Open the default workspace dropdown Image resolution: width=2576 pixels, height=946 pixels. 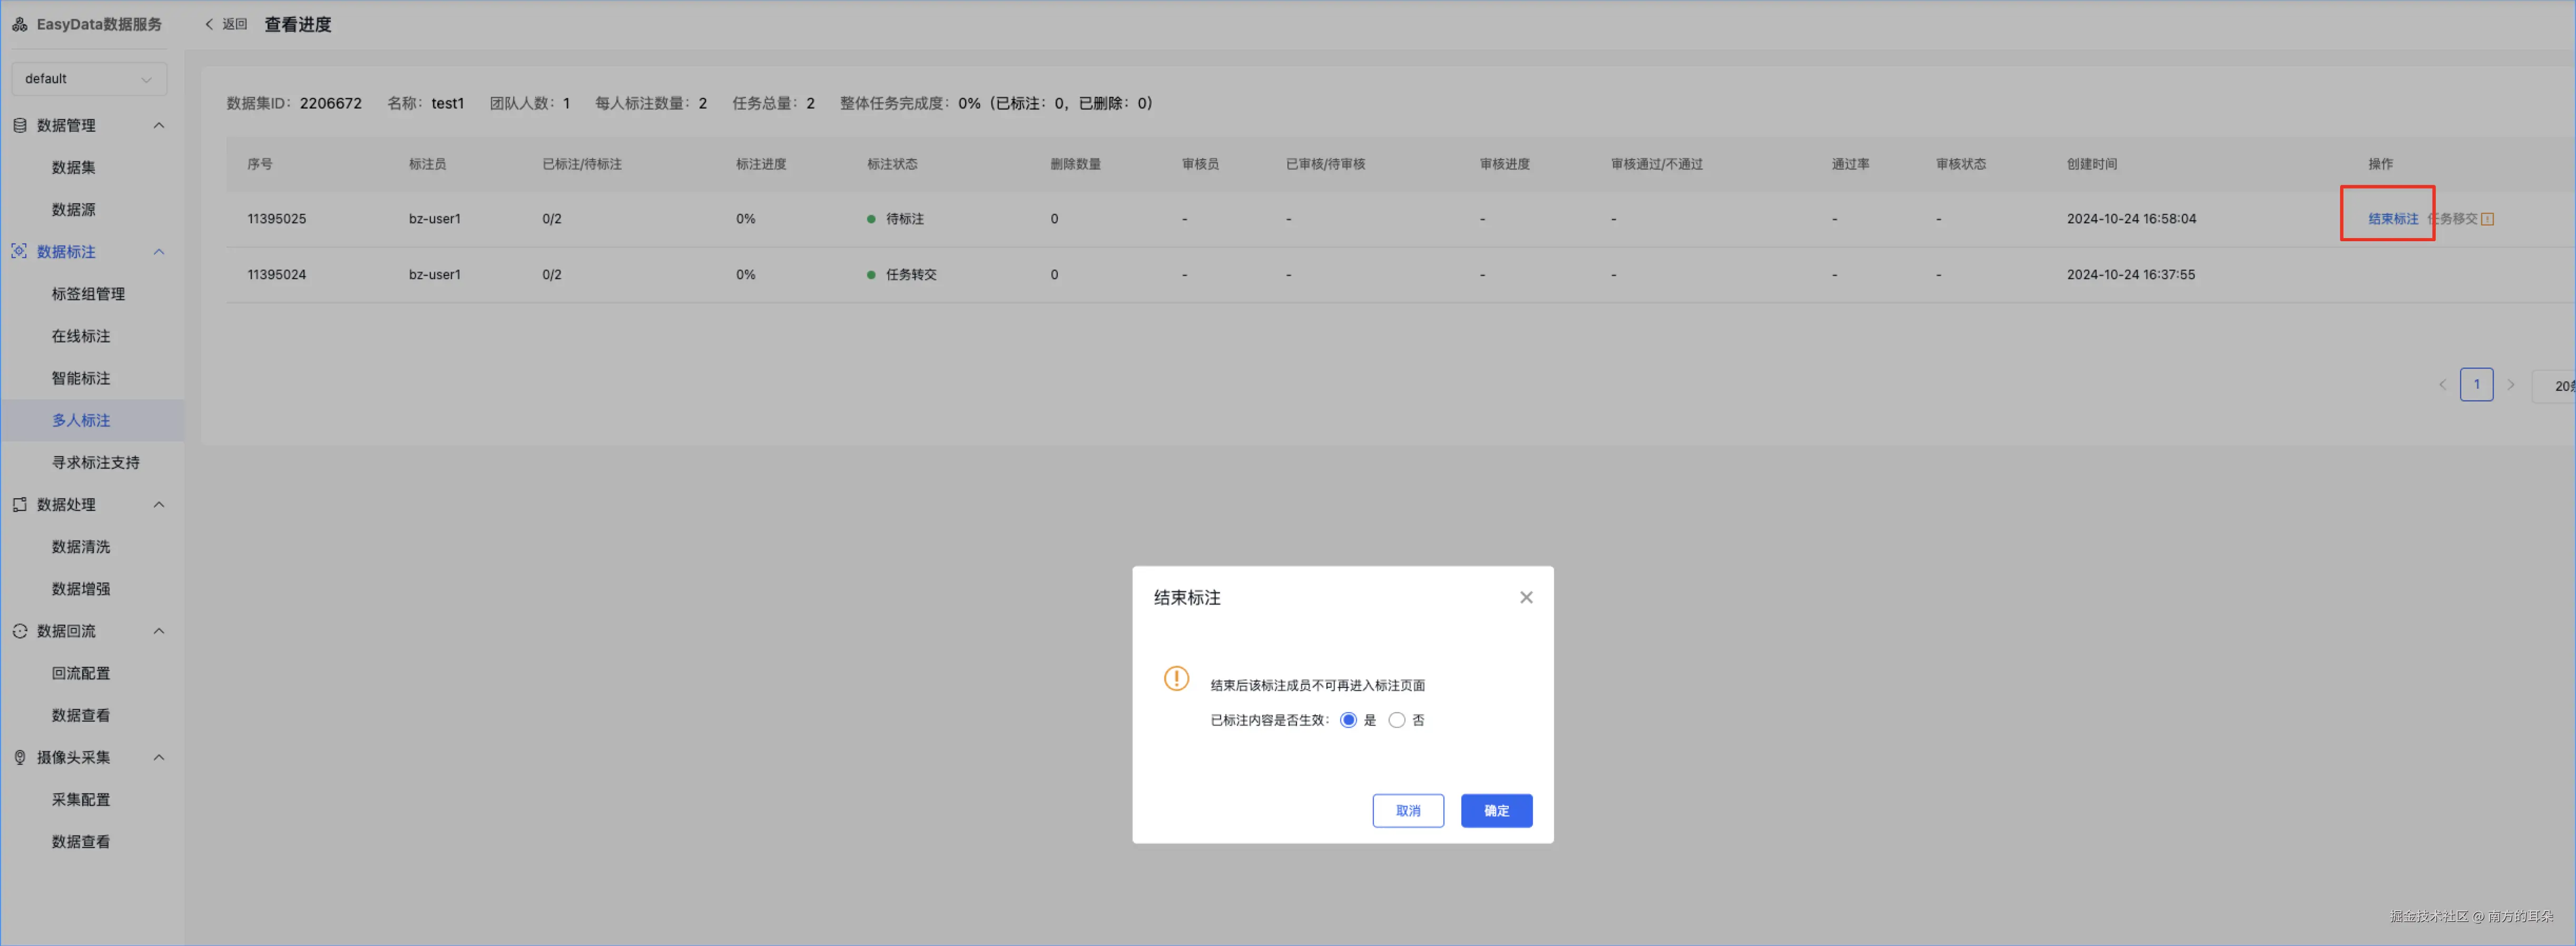[88, 79]
